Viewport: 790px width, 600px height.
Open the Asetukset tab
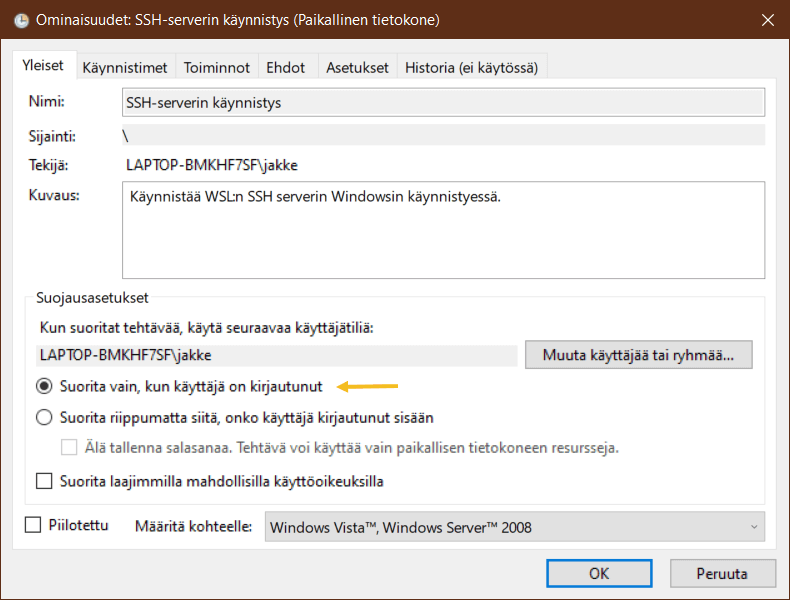tap(357, 68)
